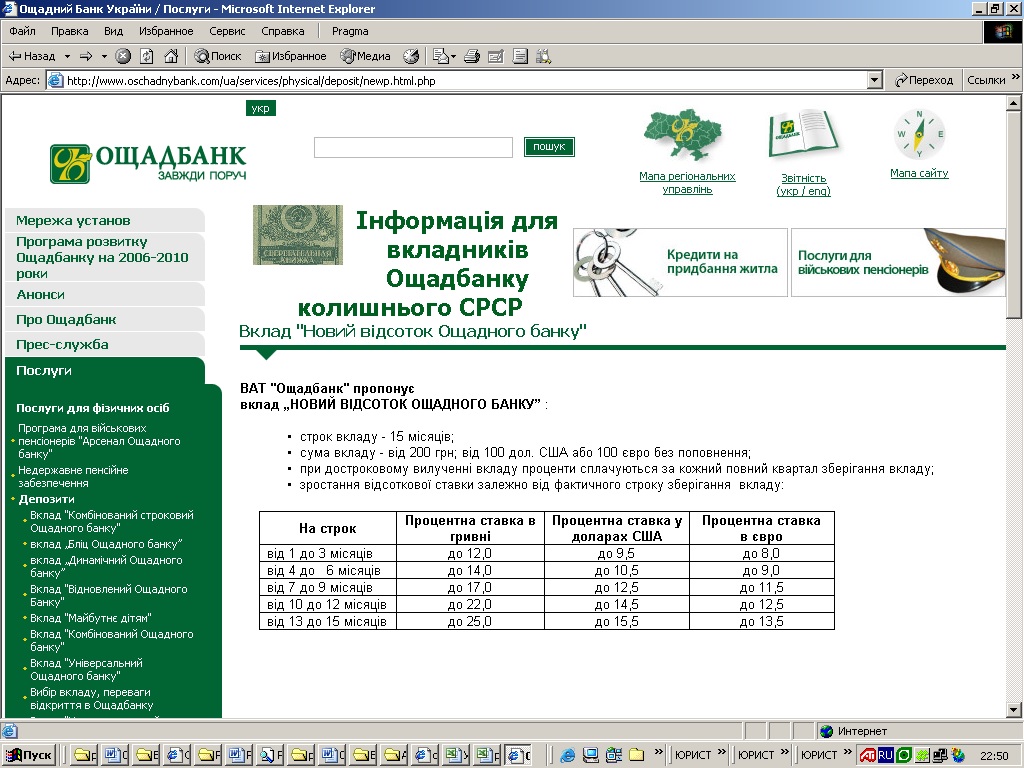Open the Недержавне пенсійне забезпечення link

tap(73, 477)
